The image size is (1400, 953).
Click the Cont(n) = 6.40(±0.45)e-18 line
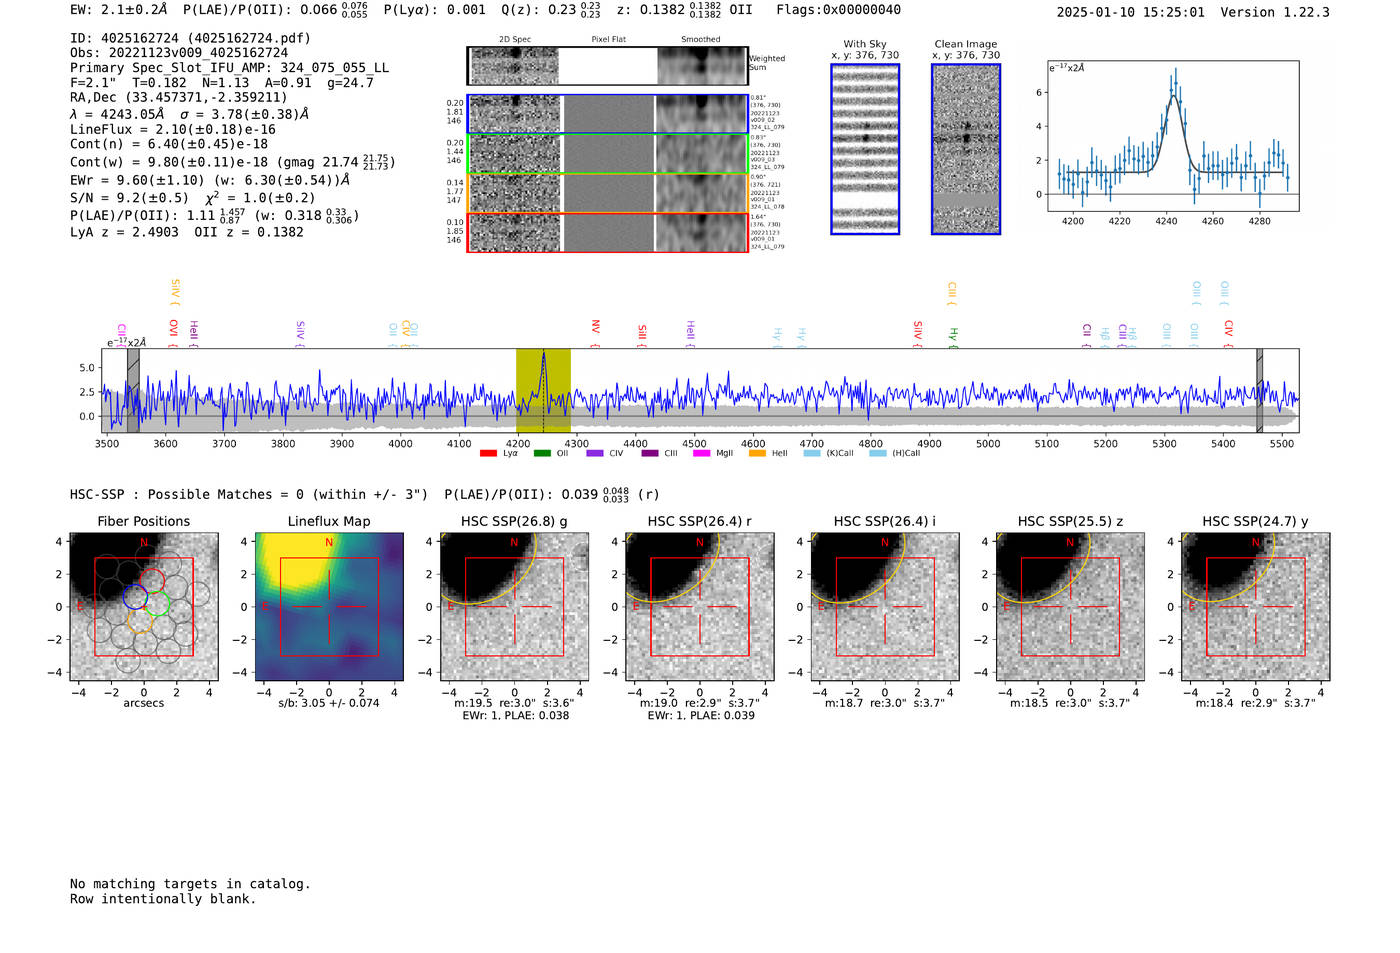coord(169,144)
